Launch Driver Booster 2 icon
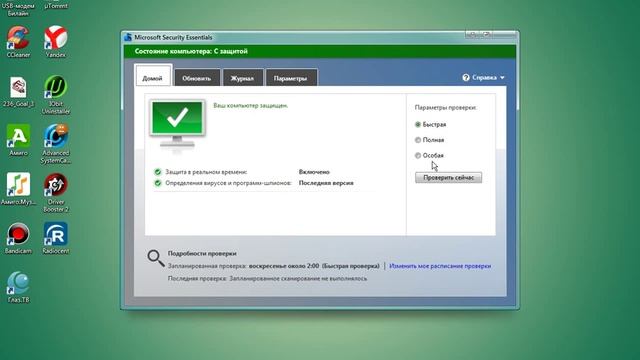The height and width of the screenshot is (360, 640). pyautogui.click(x=56, y=193)
